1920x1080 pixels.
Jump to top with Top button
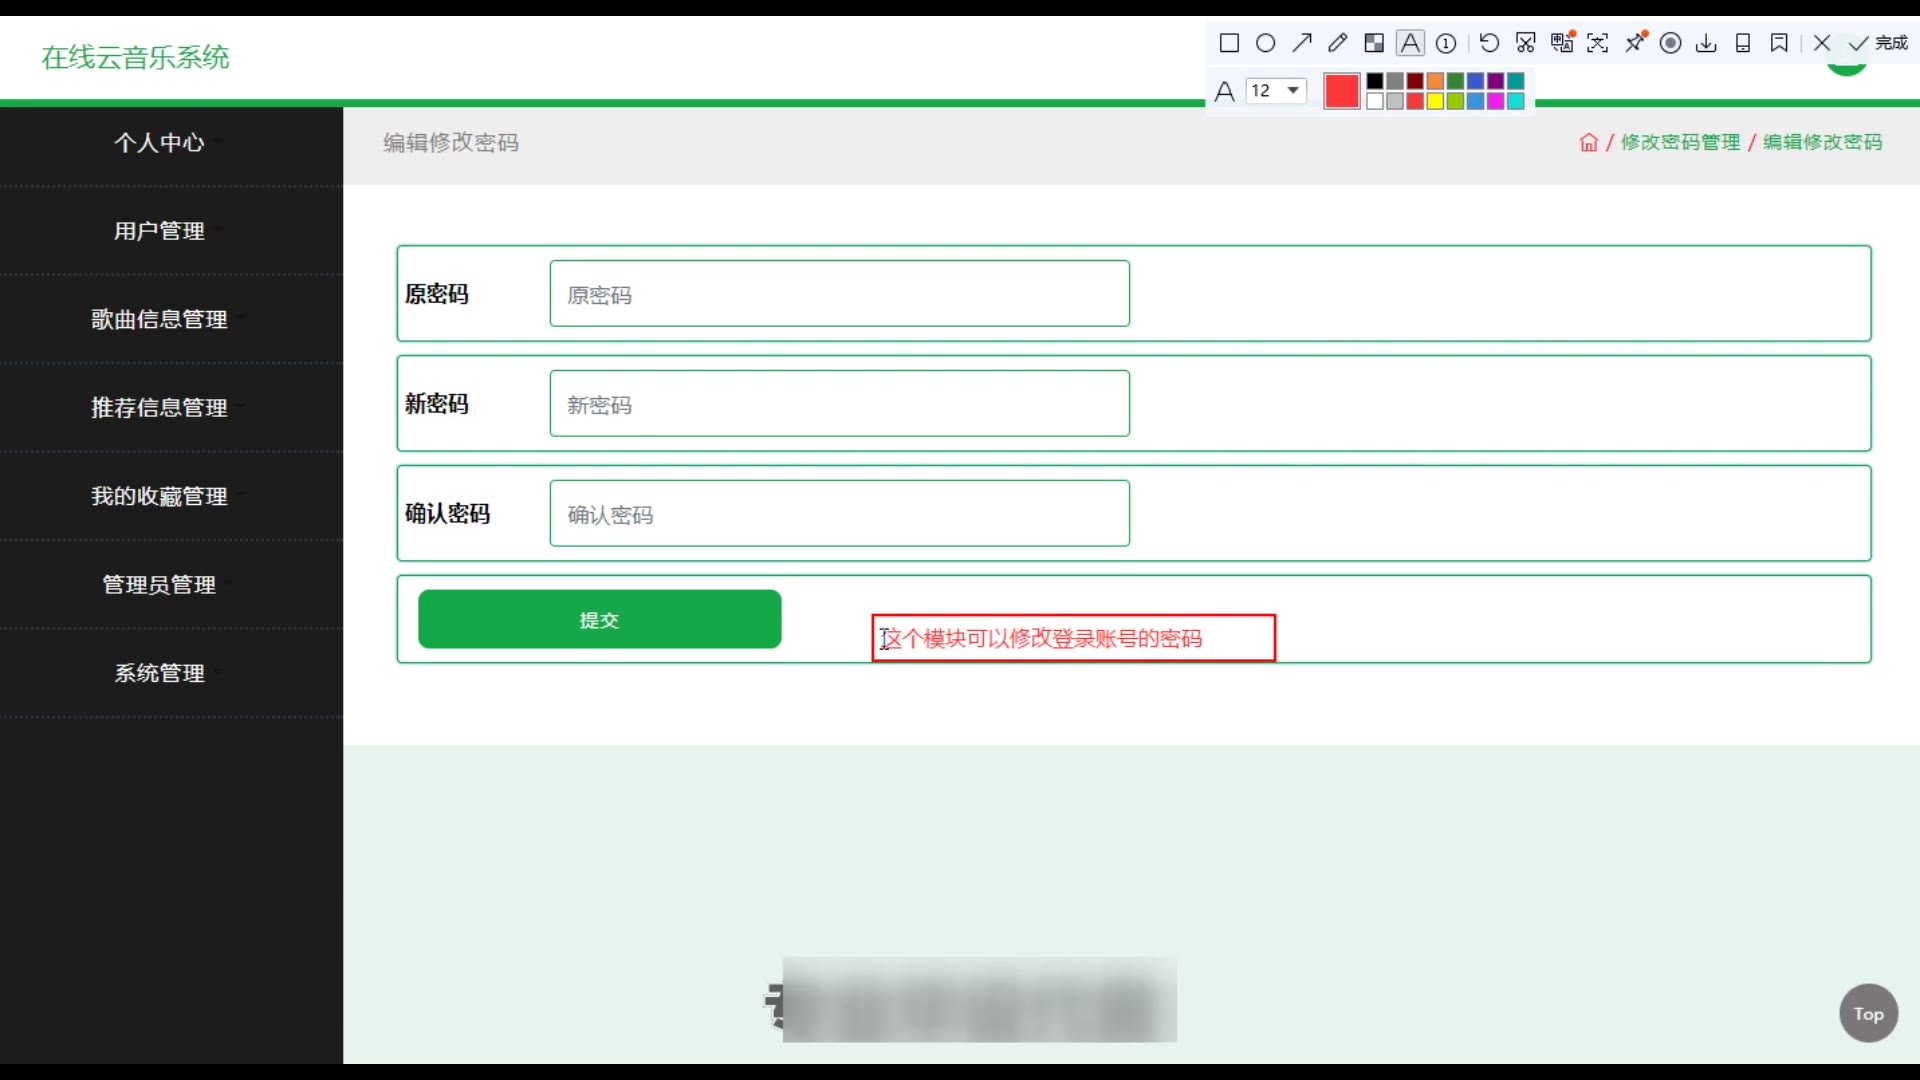pyautogui.click(x=1868, y=1013)
